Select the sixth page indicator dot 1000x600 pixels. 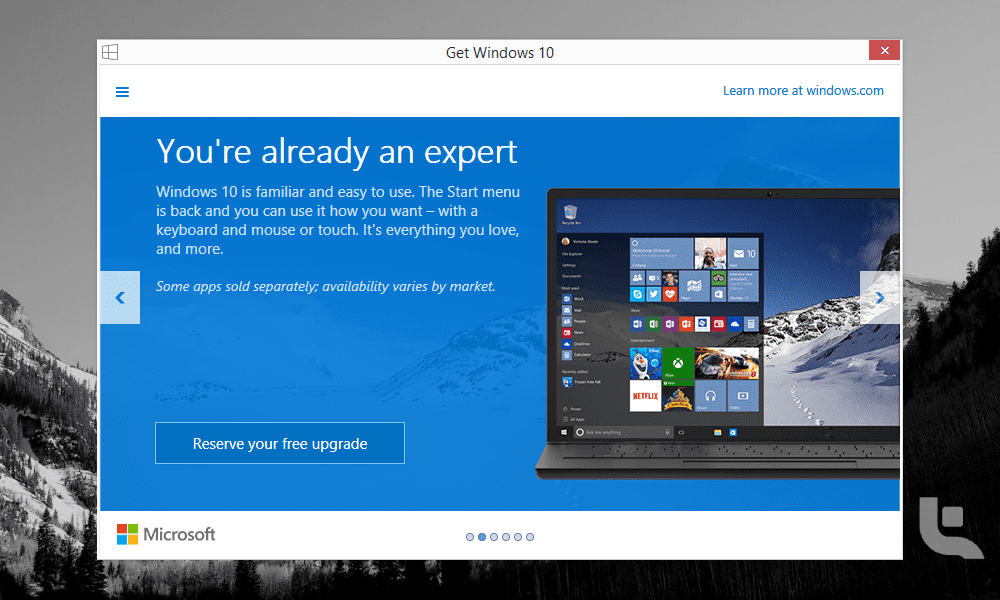(530, 537)
